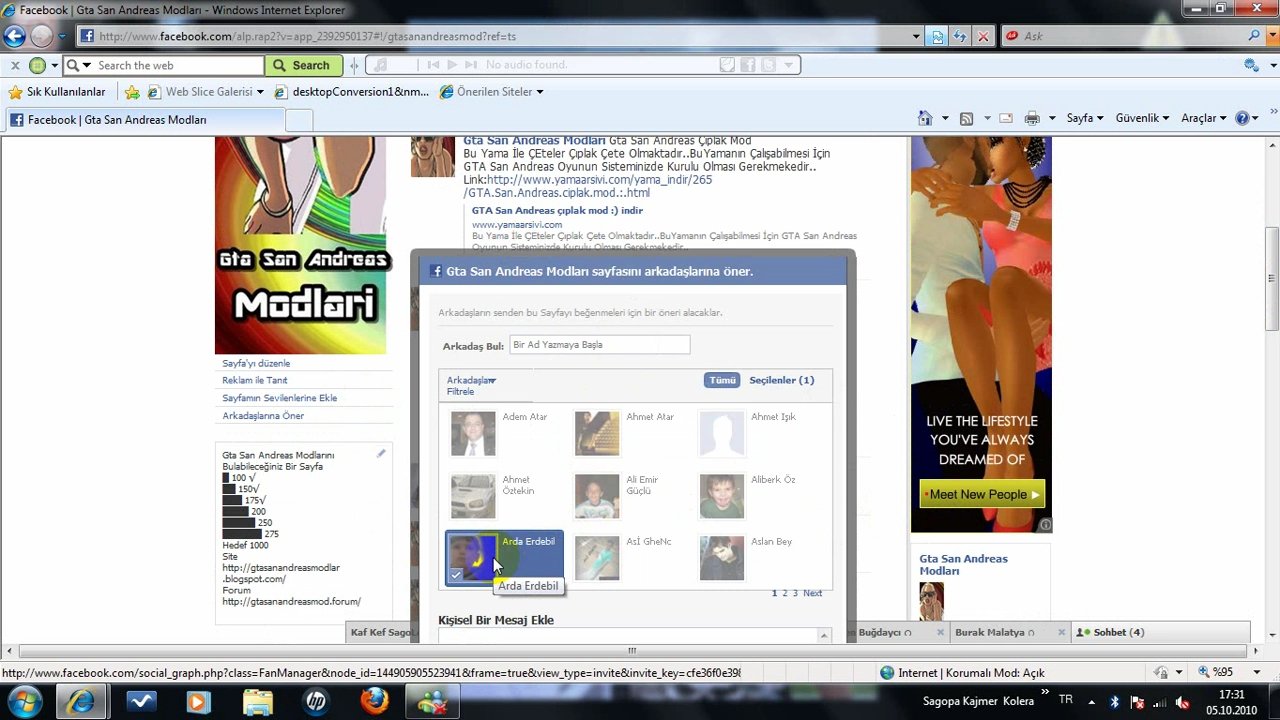Select friend Ahmet Atar
Screen dimensions: 1280x720
click(x=628, y=433)
